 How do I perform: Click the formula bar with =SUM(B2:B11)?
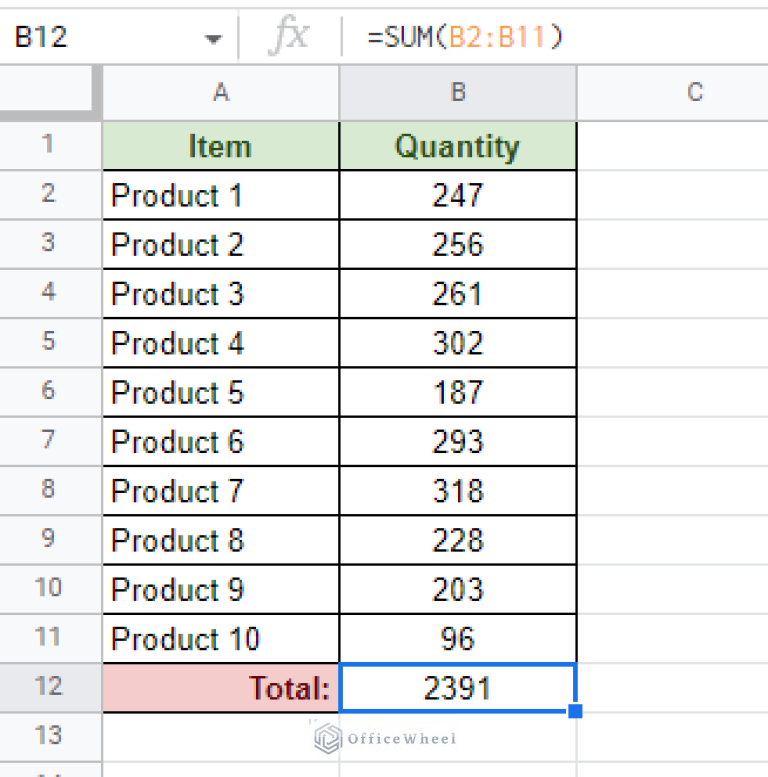pos(555,37)
